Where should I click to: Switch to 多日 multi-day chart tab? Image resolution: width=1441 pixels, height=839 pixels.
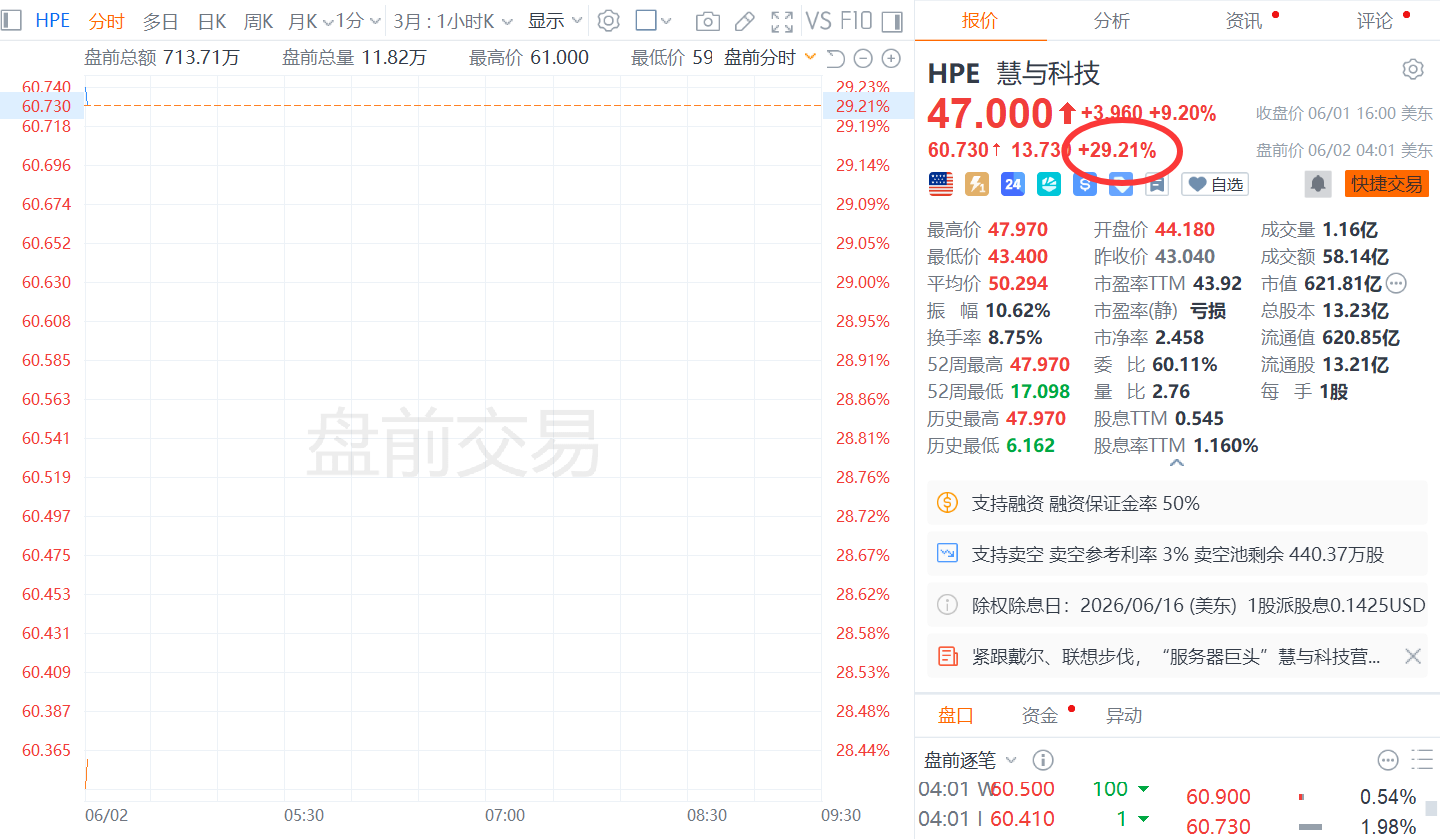point(160,21)
